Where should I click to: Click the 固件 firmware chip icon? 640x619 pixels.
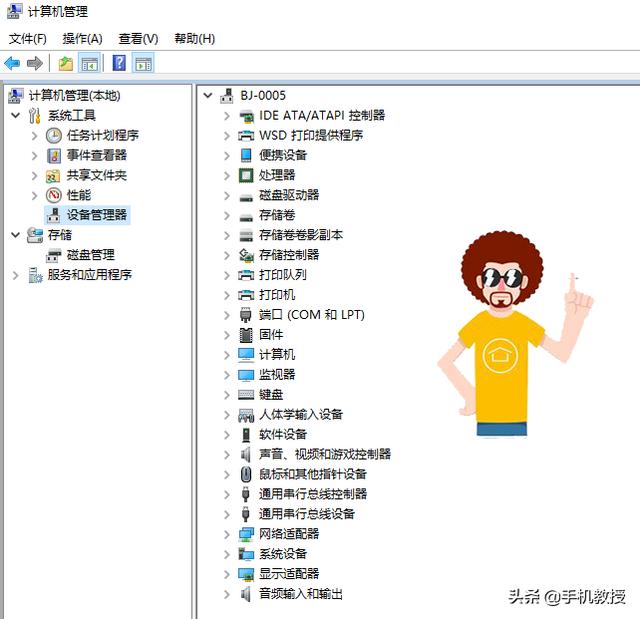[x=246, y=335]
